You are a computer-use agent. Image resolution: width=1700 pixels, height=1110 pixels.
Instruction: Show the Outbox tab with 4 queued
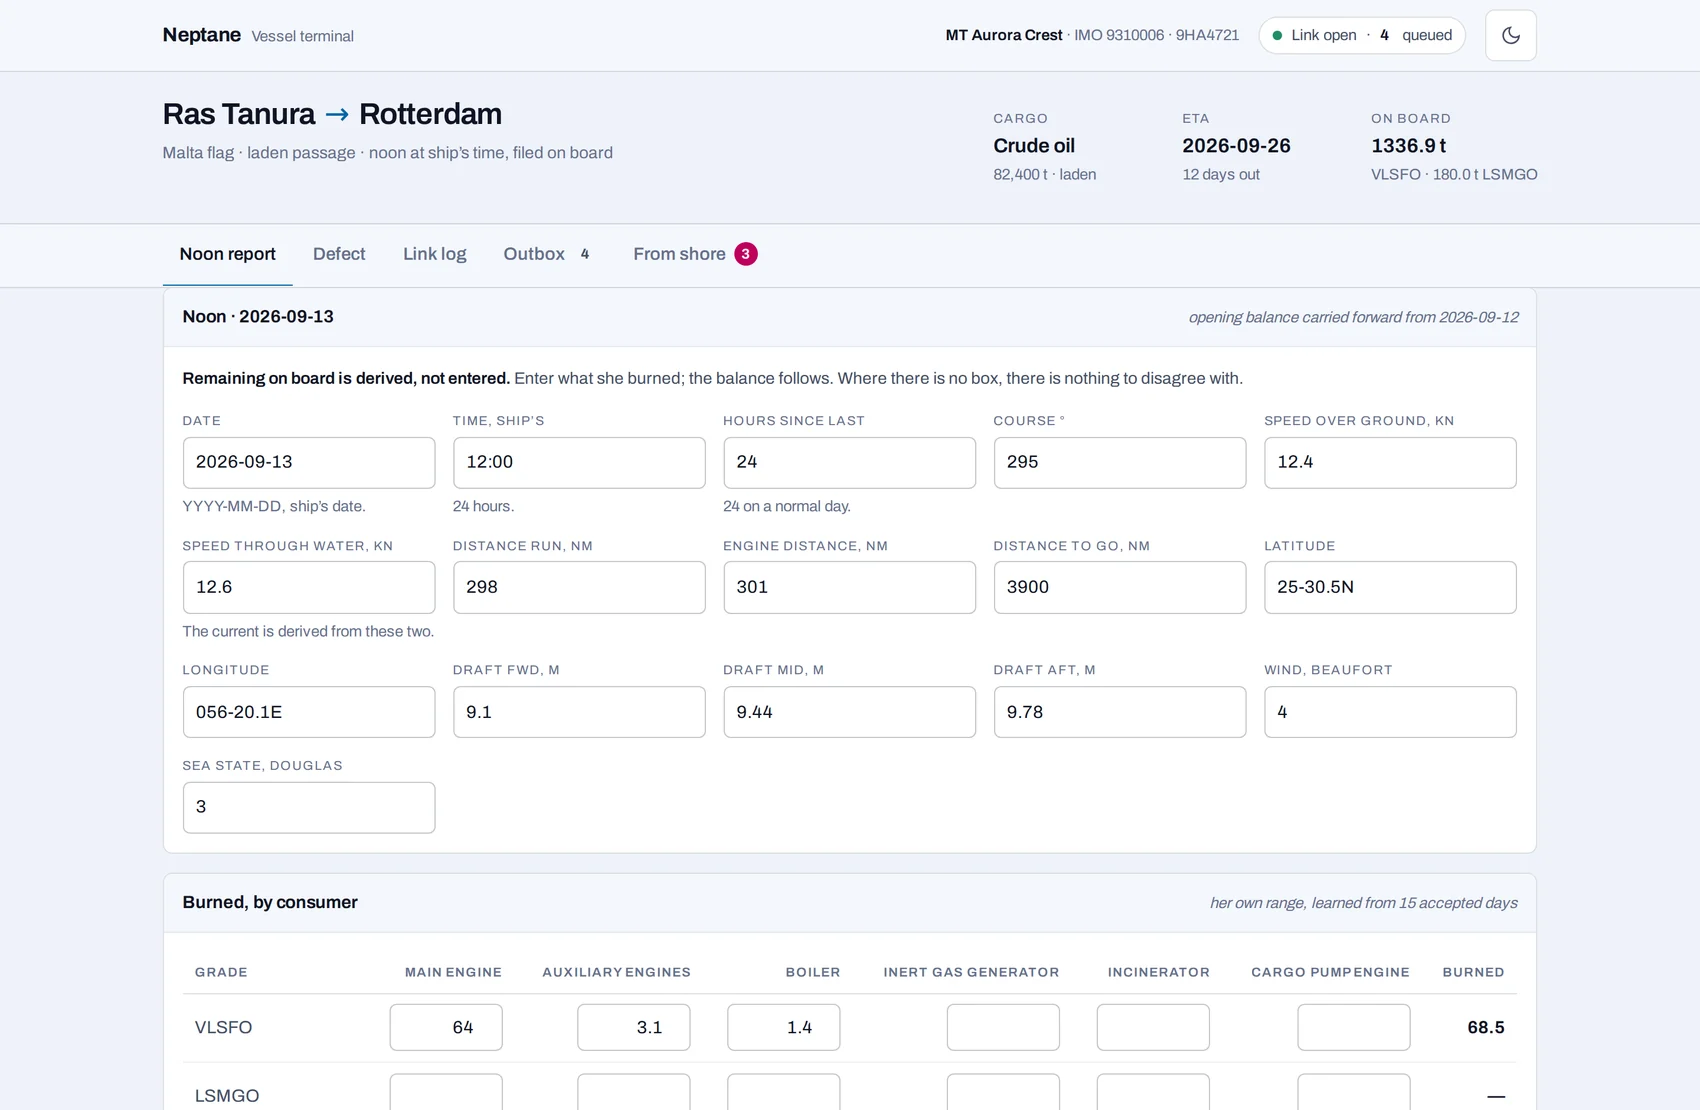click(548, 254)
